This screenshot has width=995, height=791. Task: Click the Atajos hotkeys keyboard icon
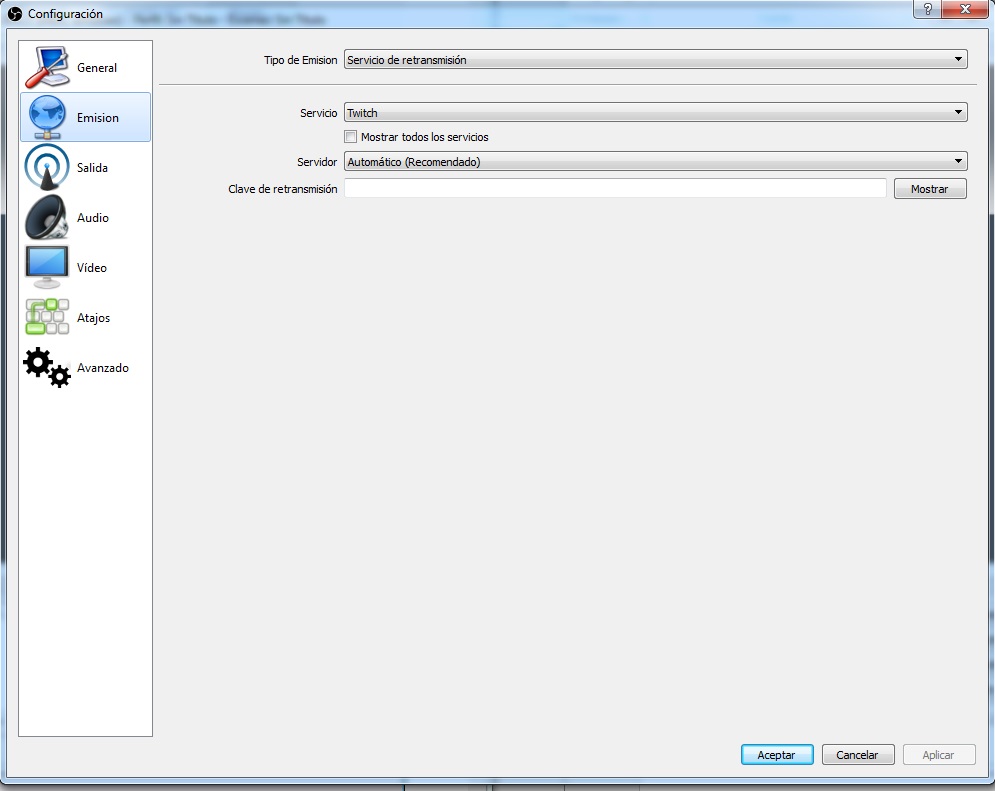pyautogui.click(x=46, y=317)
